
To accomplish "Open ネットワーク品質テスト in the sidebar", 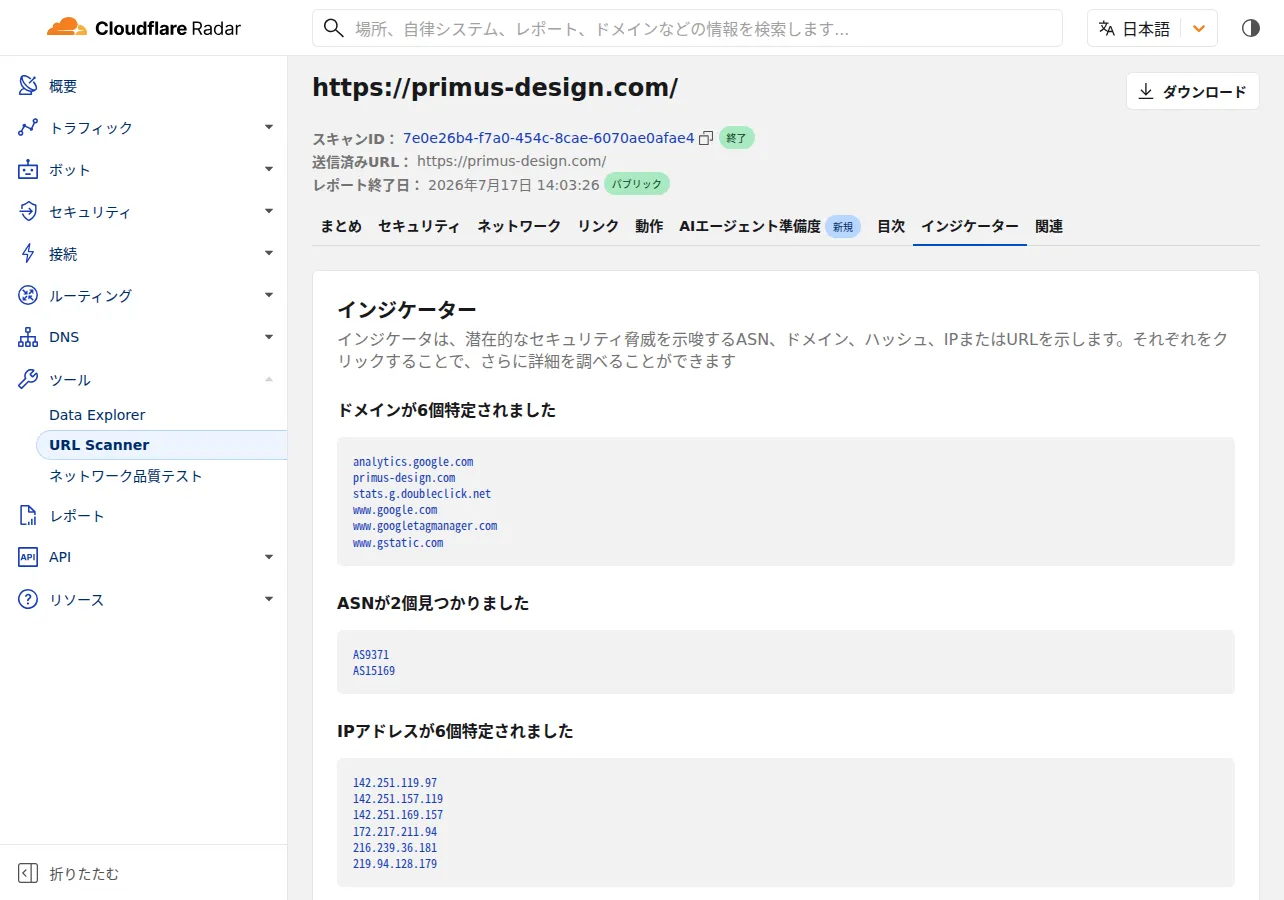I will (126, 476).
